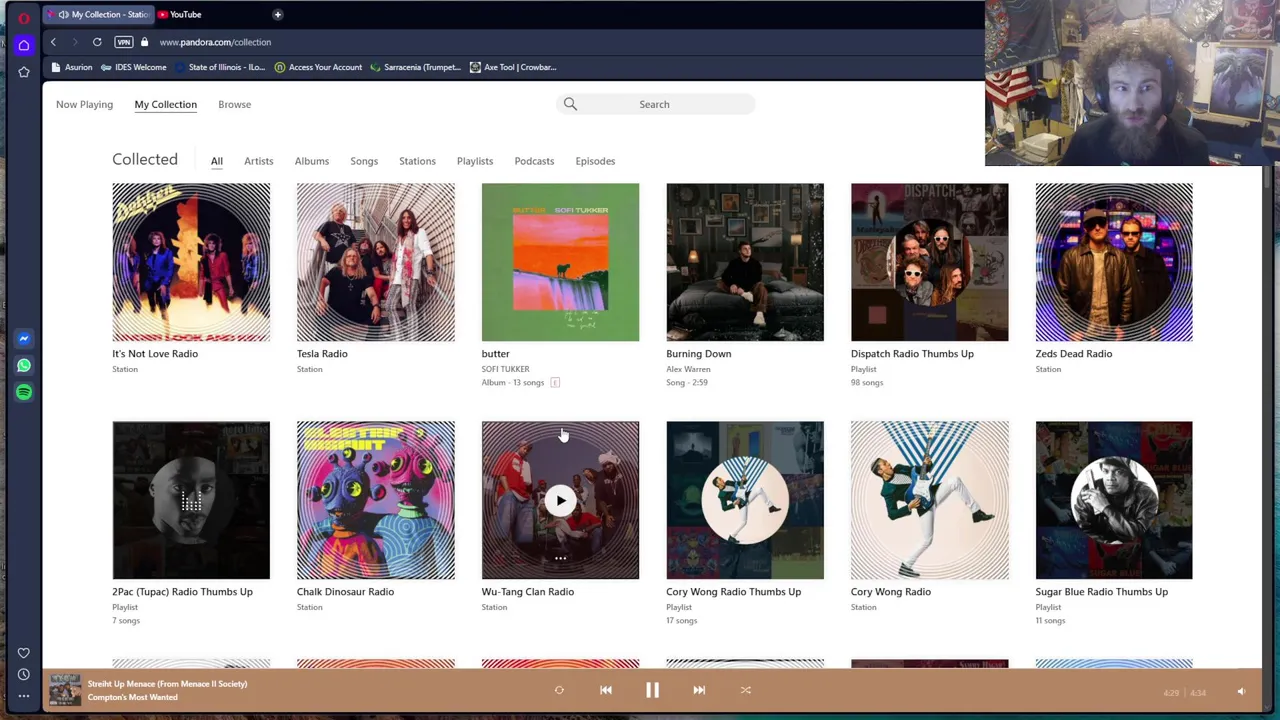Open the Opera sidebar home icon
Viewport: 1280px width, 720px height.
(24, 45)
